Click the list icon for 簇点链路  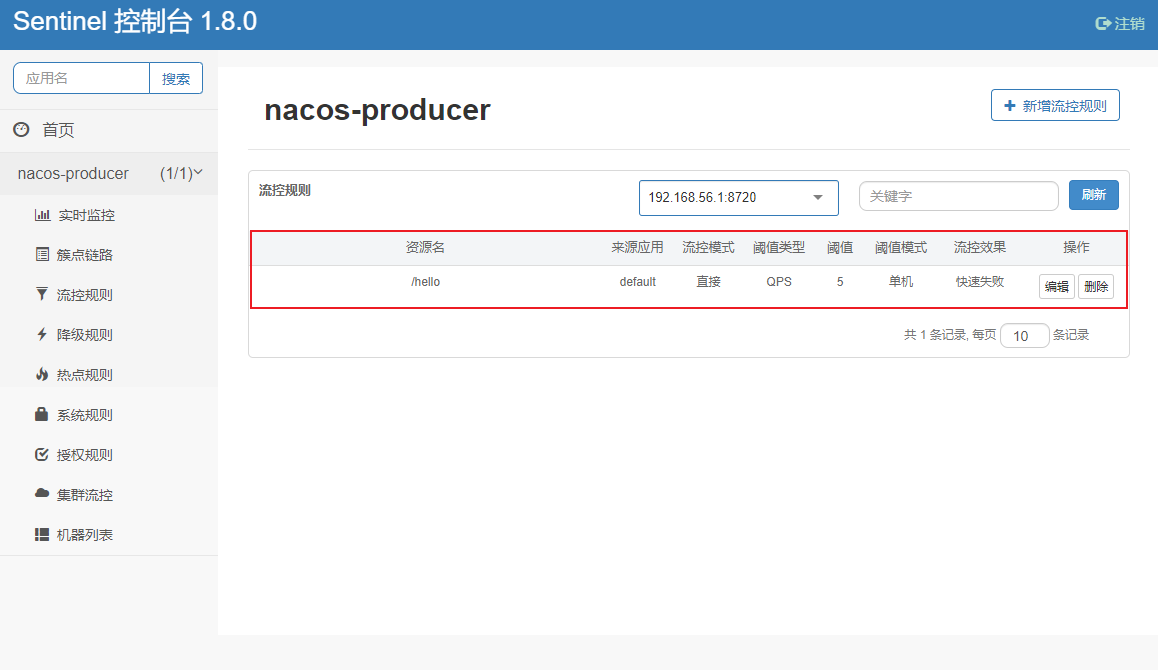point(42,255)
